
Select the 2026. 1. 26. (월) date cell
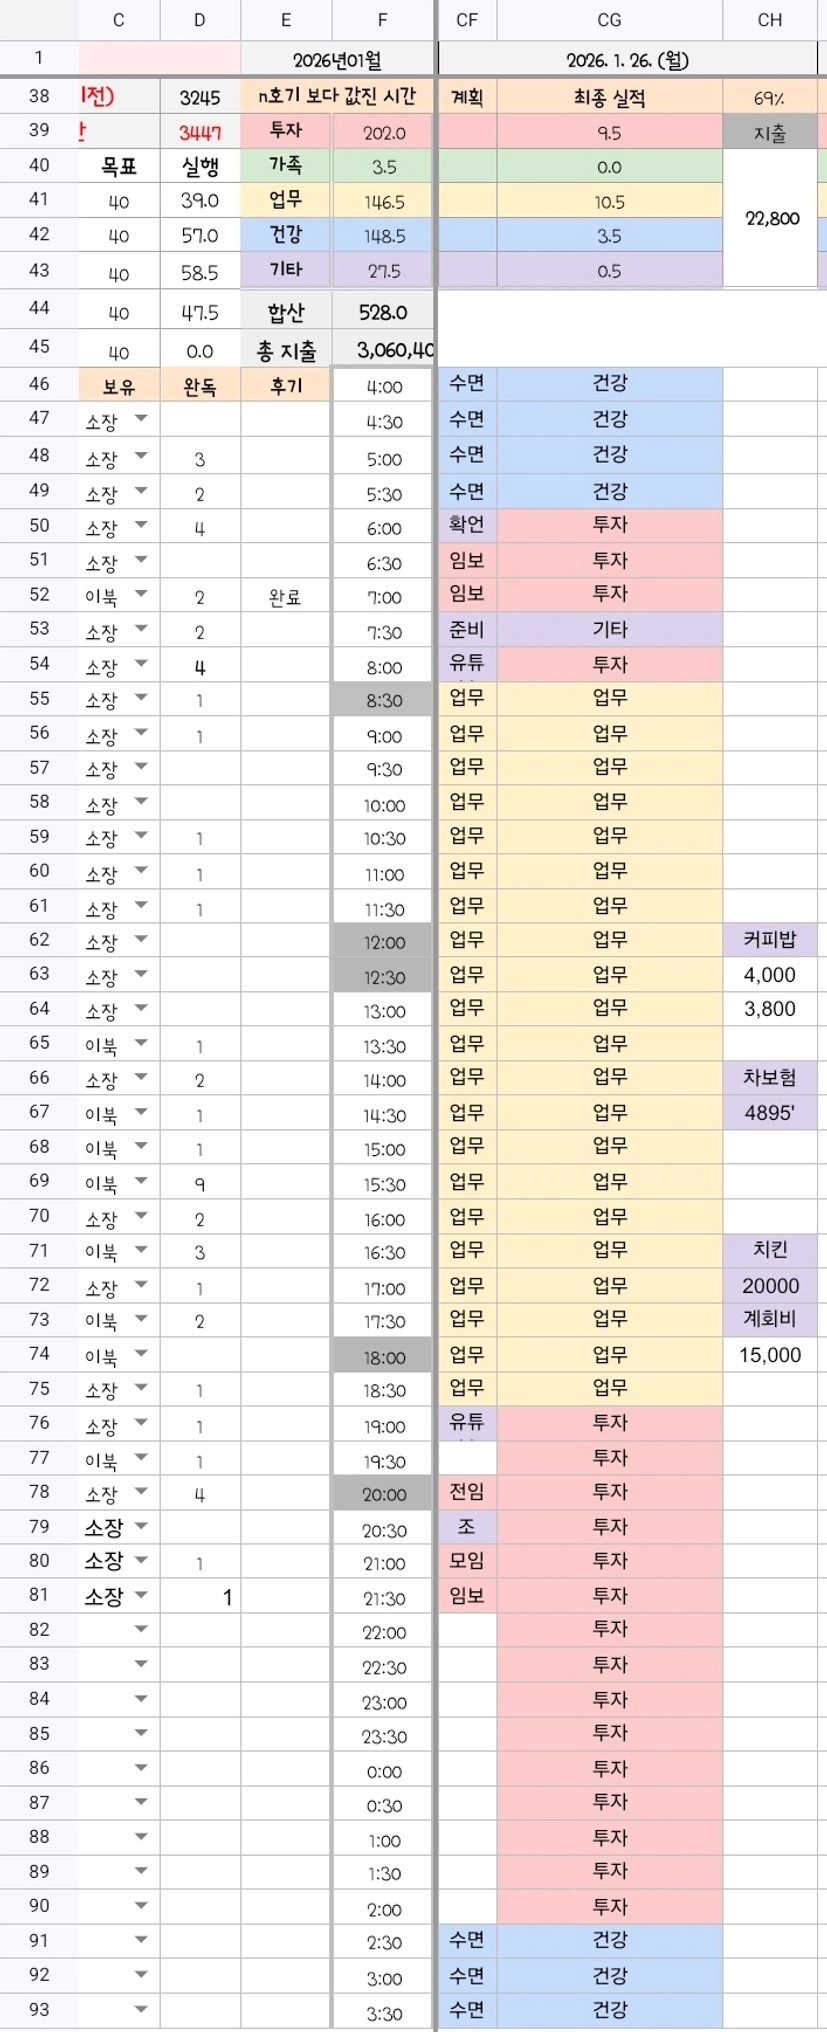[x=627, y=60]
